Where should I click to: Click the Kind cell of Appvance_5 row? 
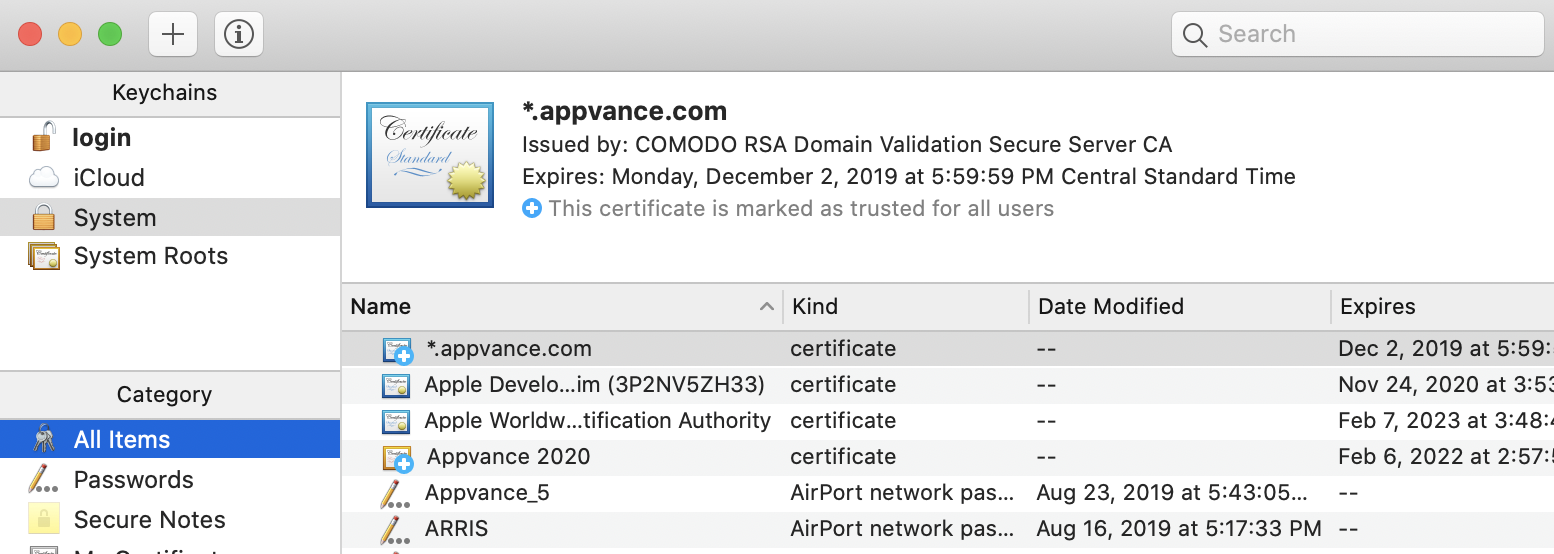click(x=903, y=493)
